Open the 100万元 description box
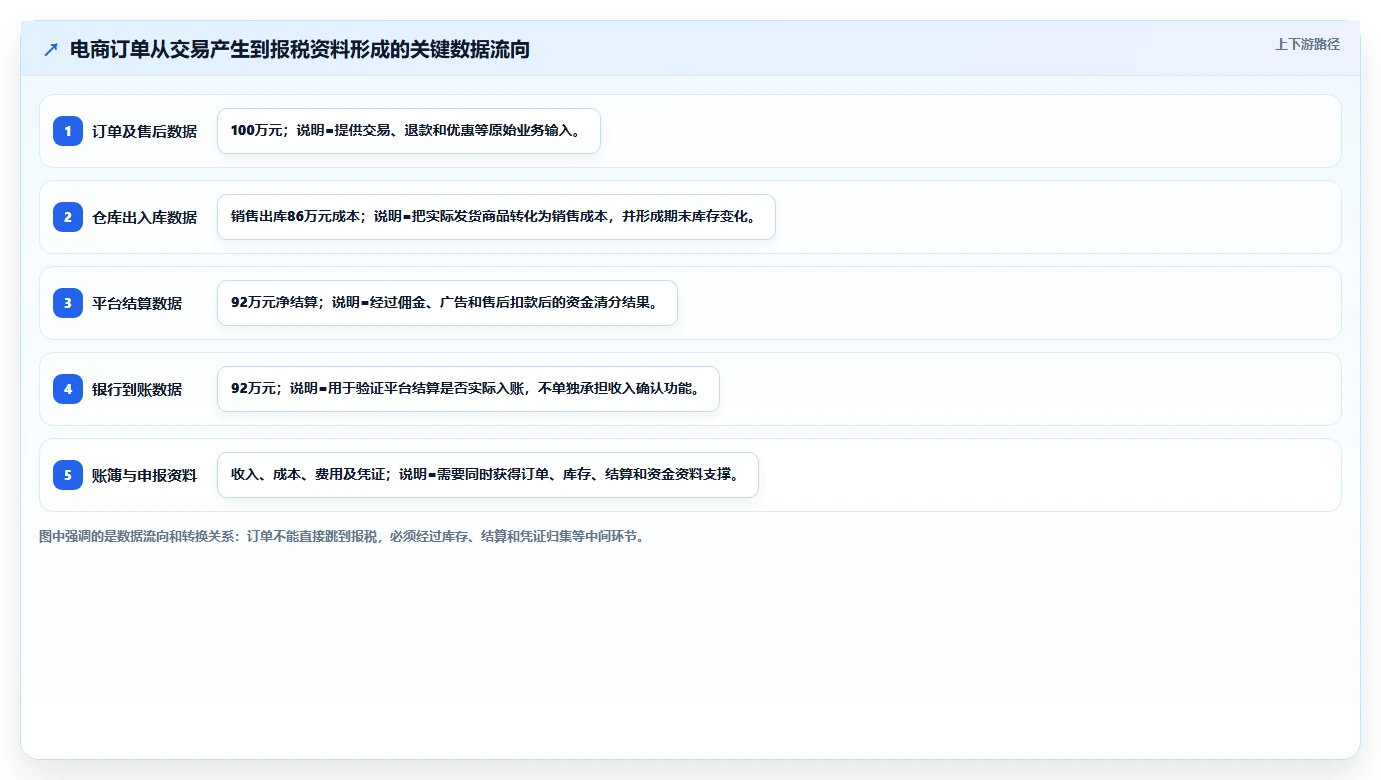Viewport: 1381px width, 780px height. pyautogui.click(x=409, y=131)
